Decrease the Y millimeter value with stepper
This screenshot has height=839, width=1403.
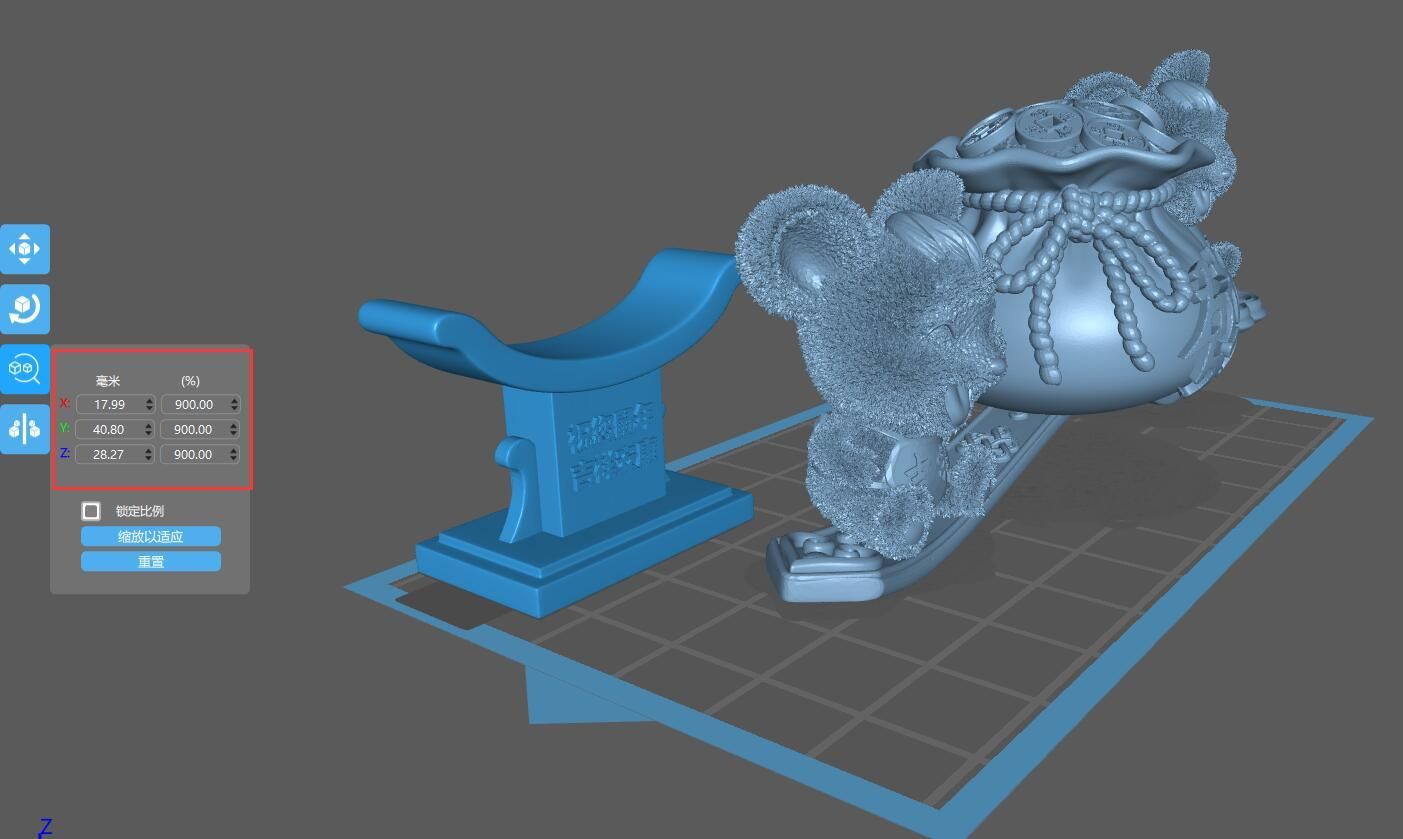[148, 433]
